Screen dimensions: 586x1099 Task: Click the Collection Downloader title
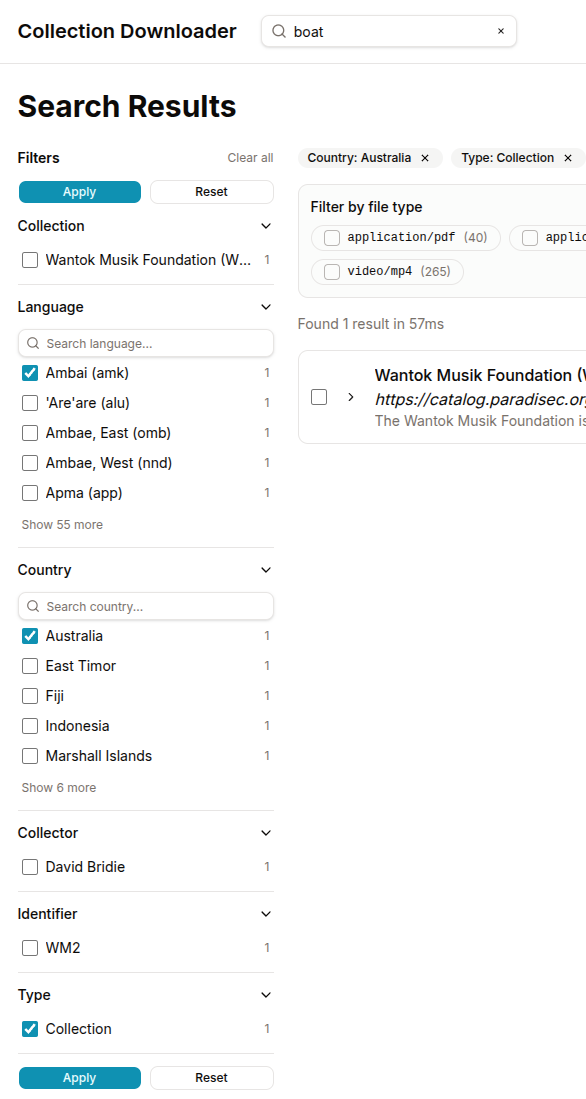point(127,32)
